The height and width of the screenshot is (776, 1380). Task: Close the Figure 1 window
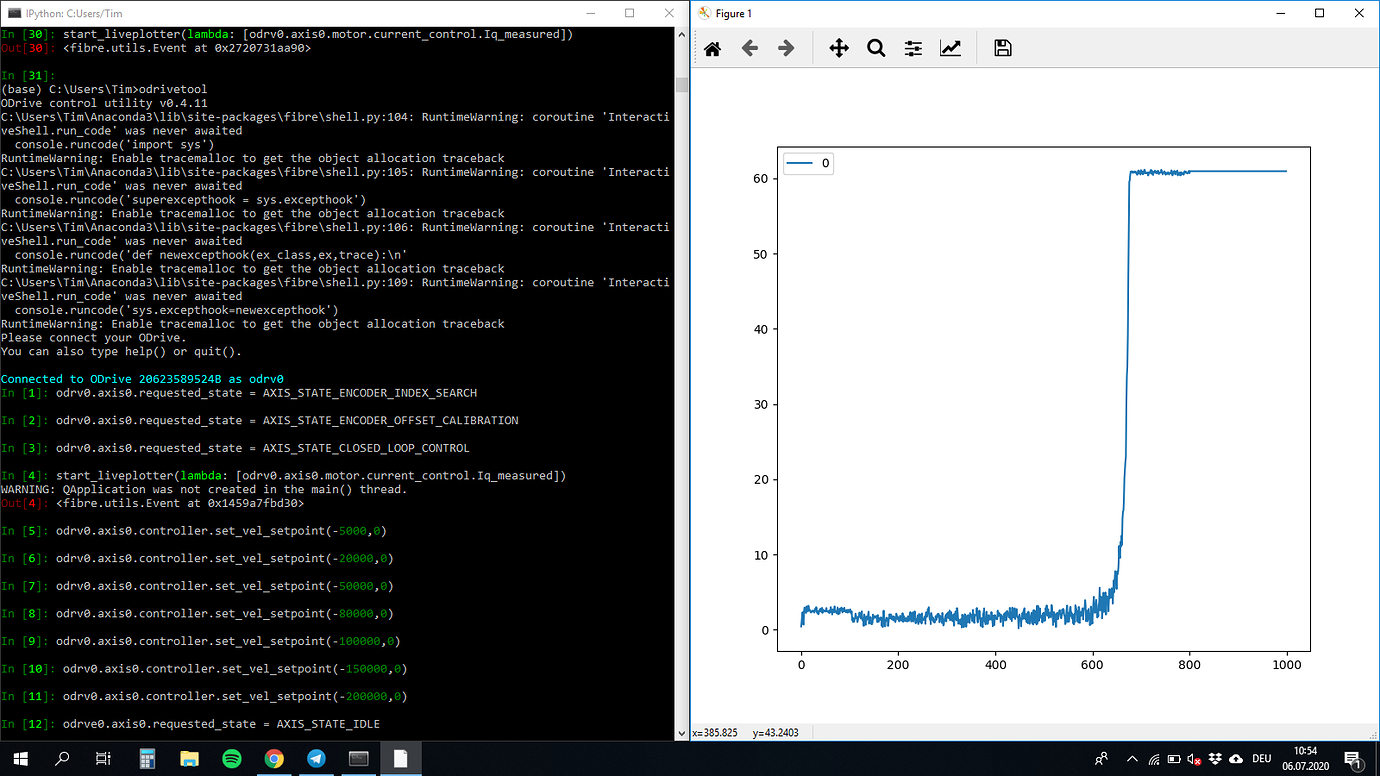[x=1360, y=13]
